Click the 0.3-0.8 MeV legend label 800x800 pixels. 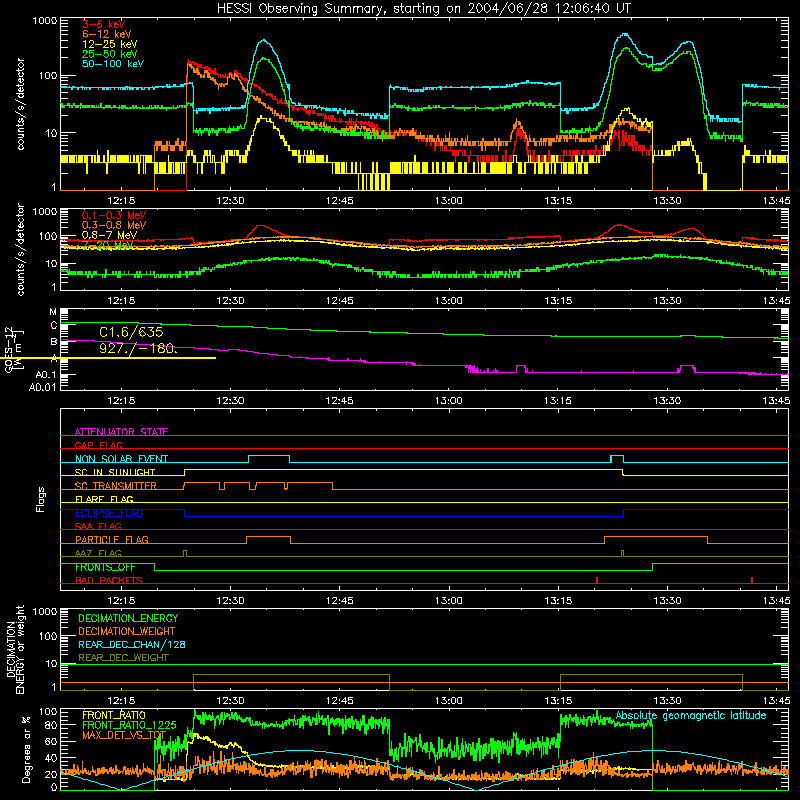tap(114, 225)
